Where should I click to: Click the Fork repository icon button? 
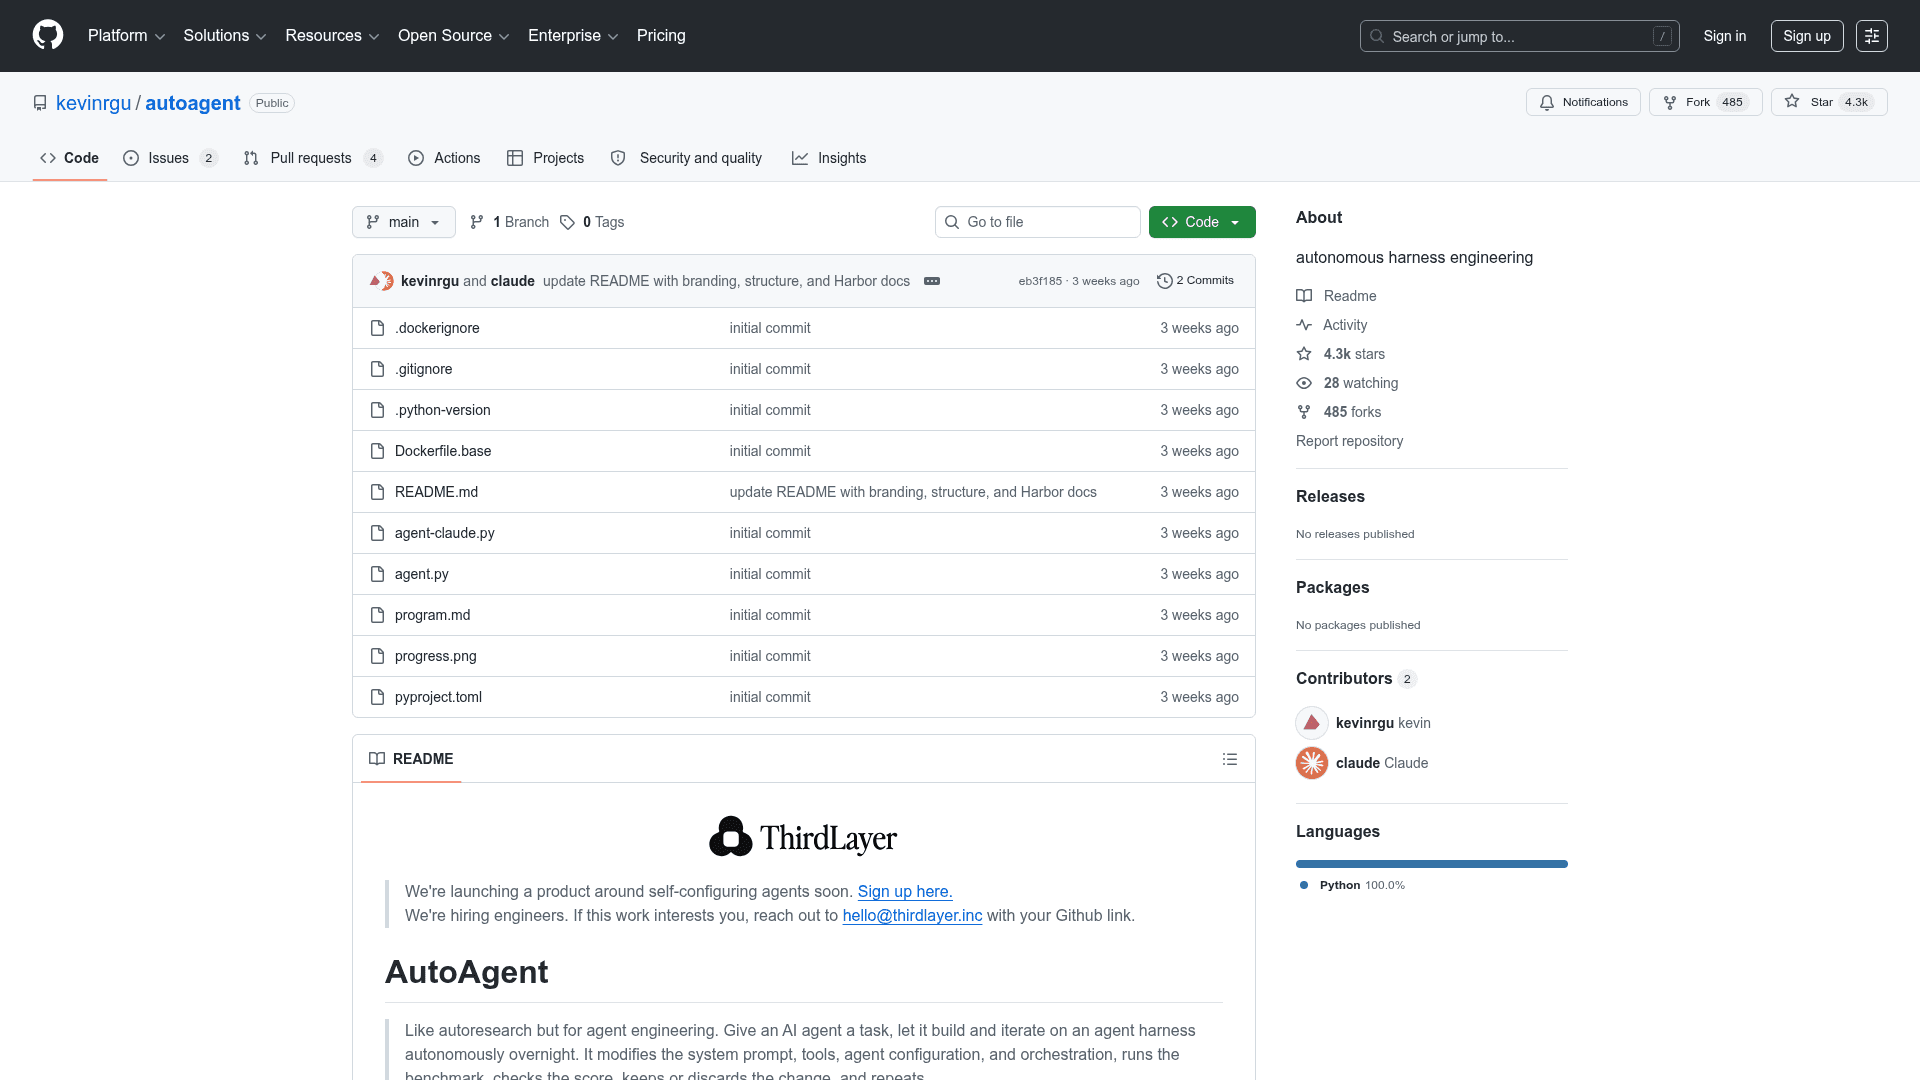(1705, 102)
